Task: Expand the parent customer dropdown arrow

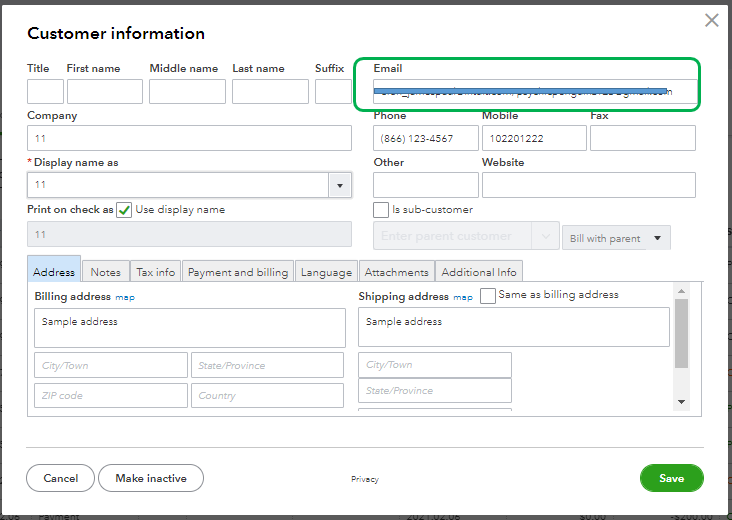Action: coord(546,236)
